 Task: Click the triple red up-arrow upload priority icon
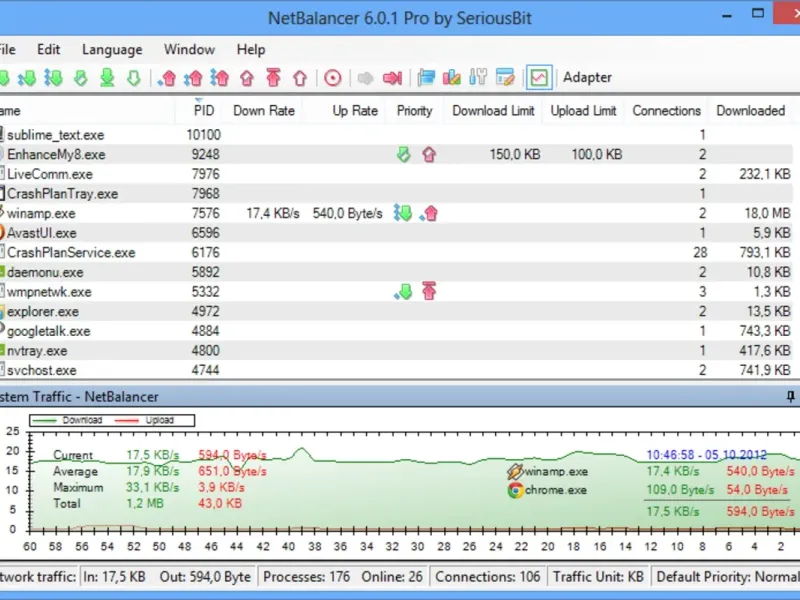click(221, 77)
